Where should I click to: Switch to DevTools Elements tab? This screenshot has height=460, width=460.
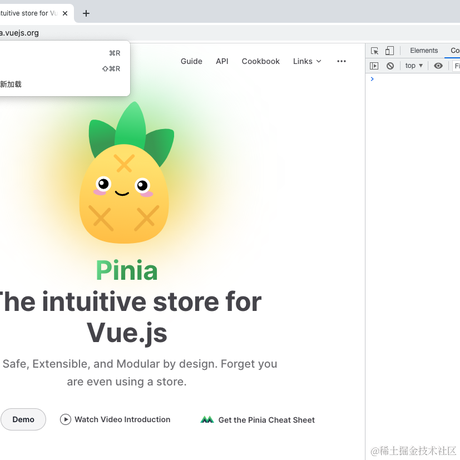pyautogui.click(x=424, y=51)
